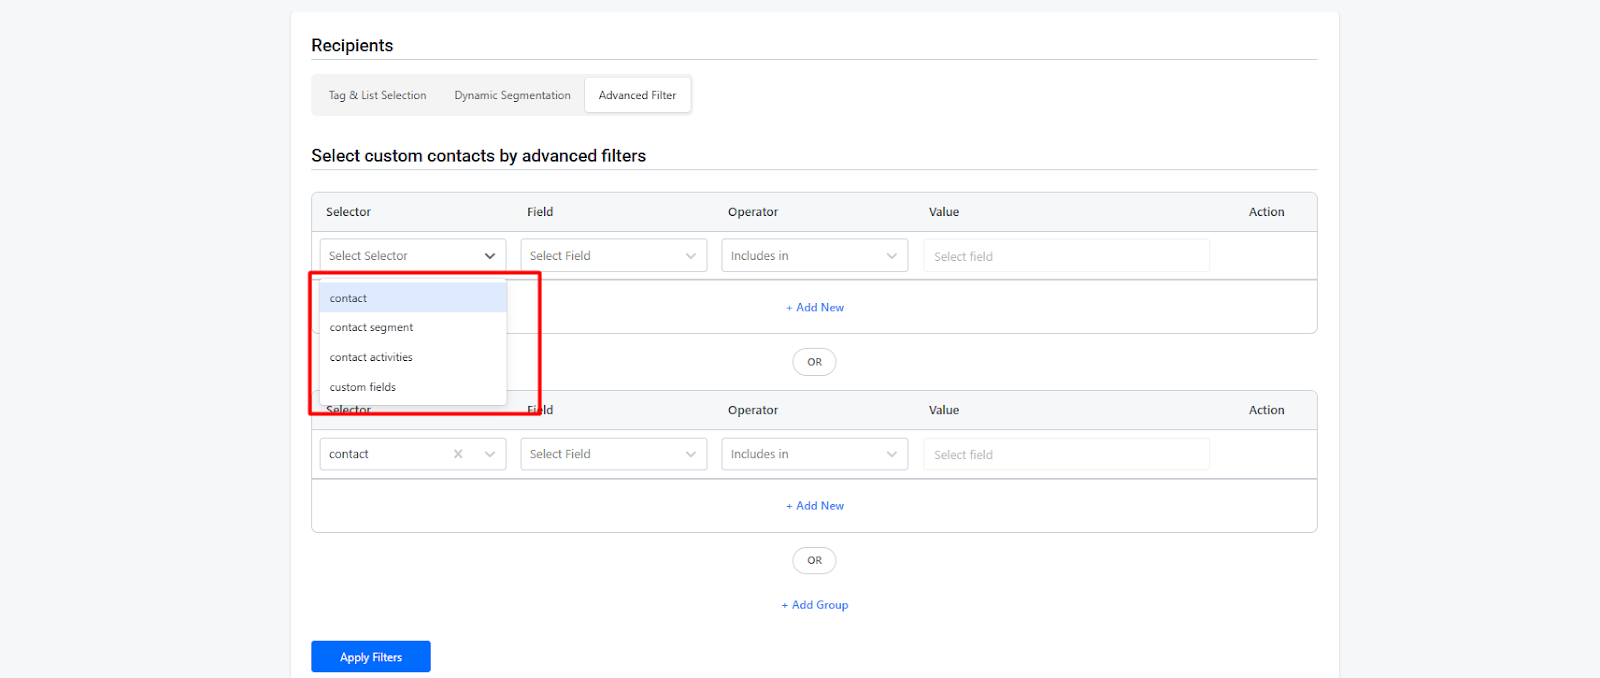The height and width of the screenshot is (678, 1600).
Task: Select the Advanced Filter tab
Action: (x=637, y=95)
